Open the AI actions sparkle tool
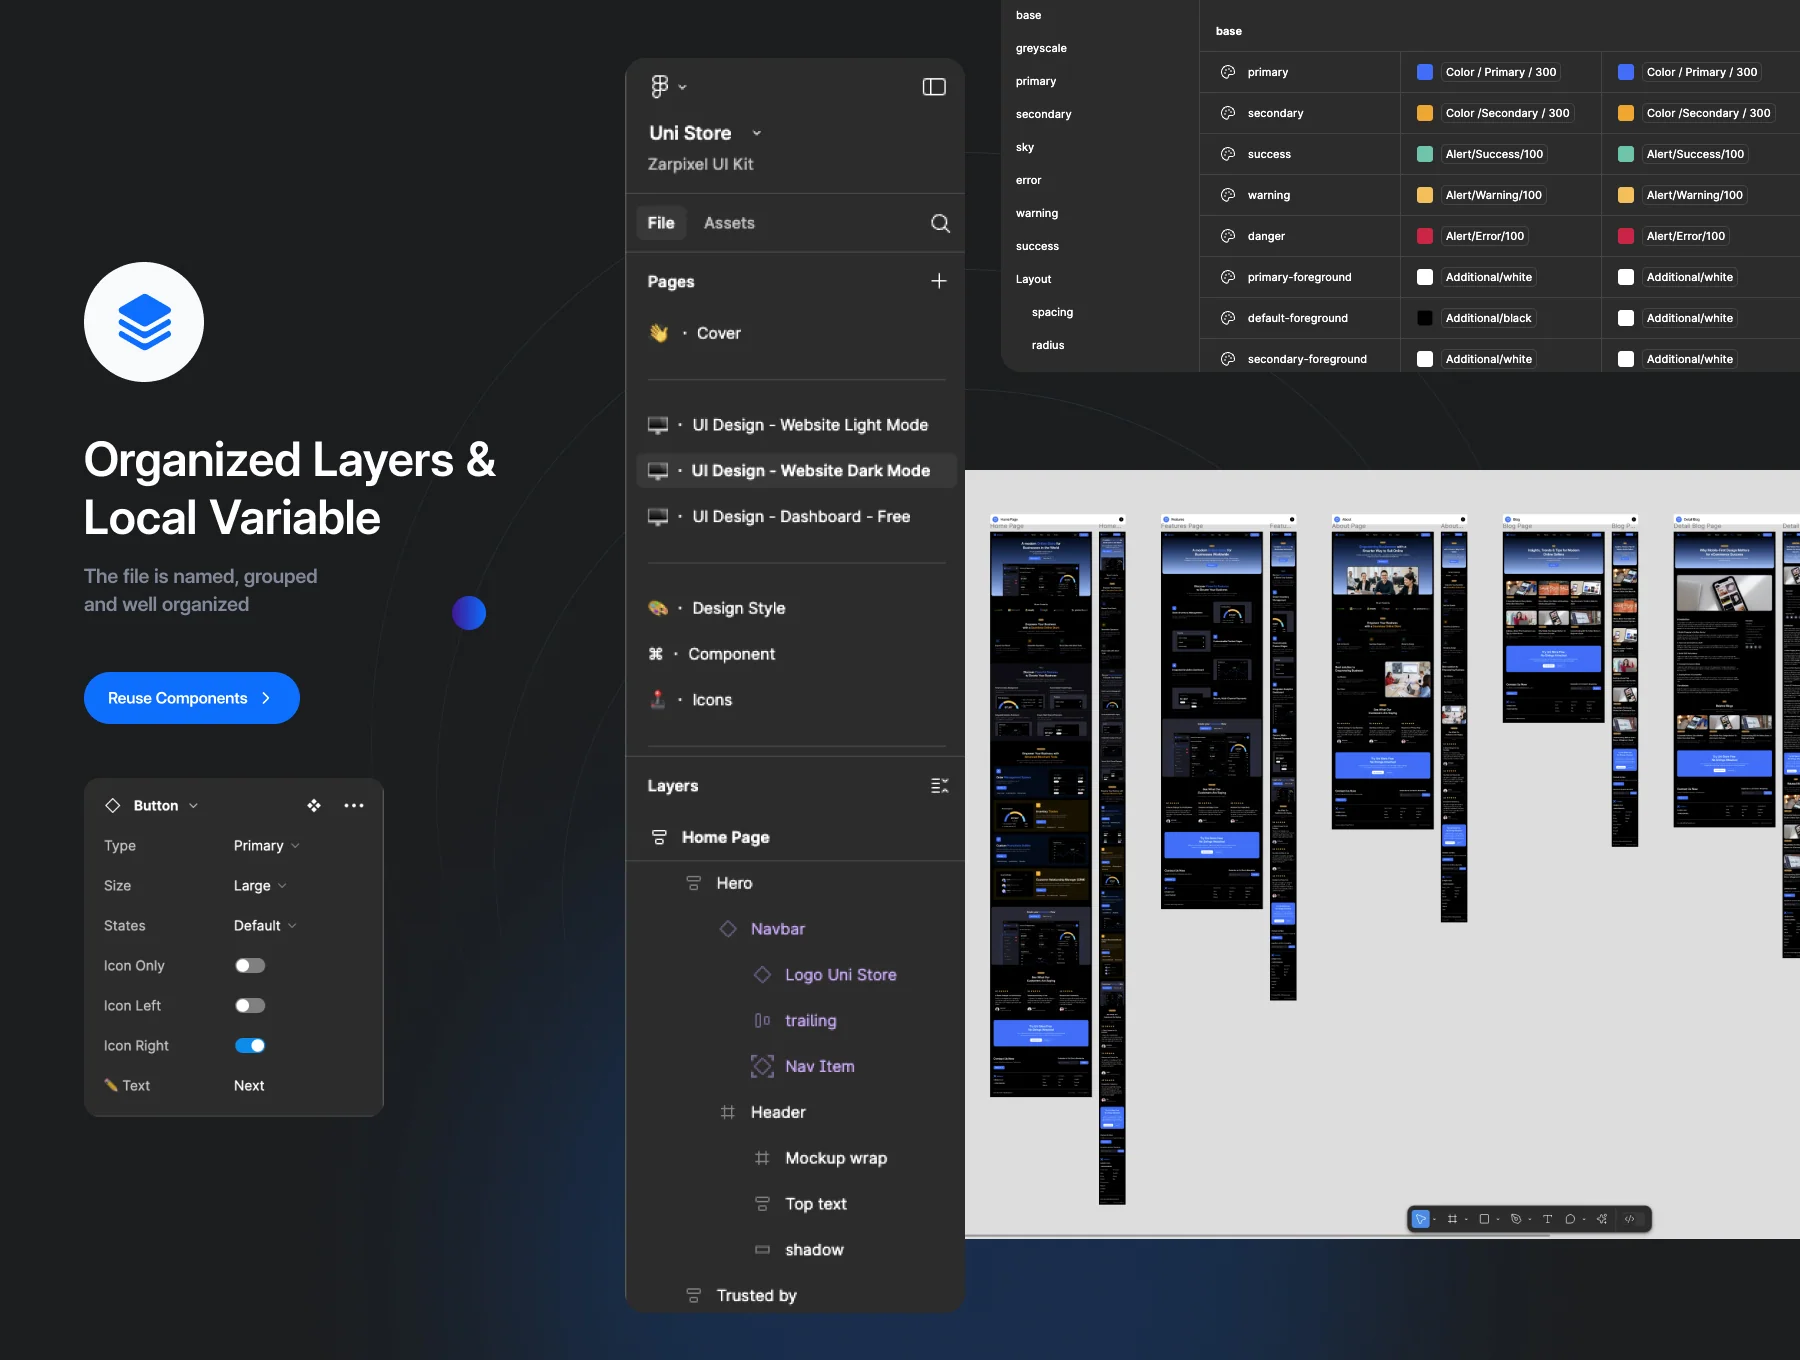This screenshot has width=1800, height=1360. 1602,1219
